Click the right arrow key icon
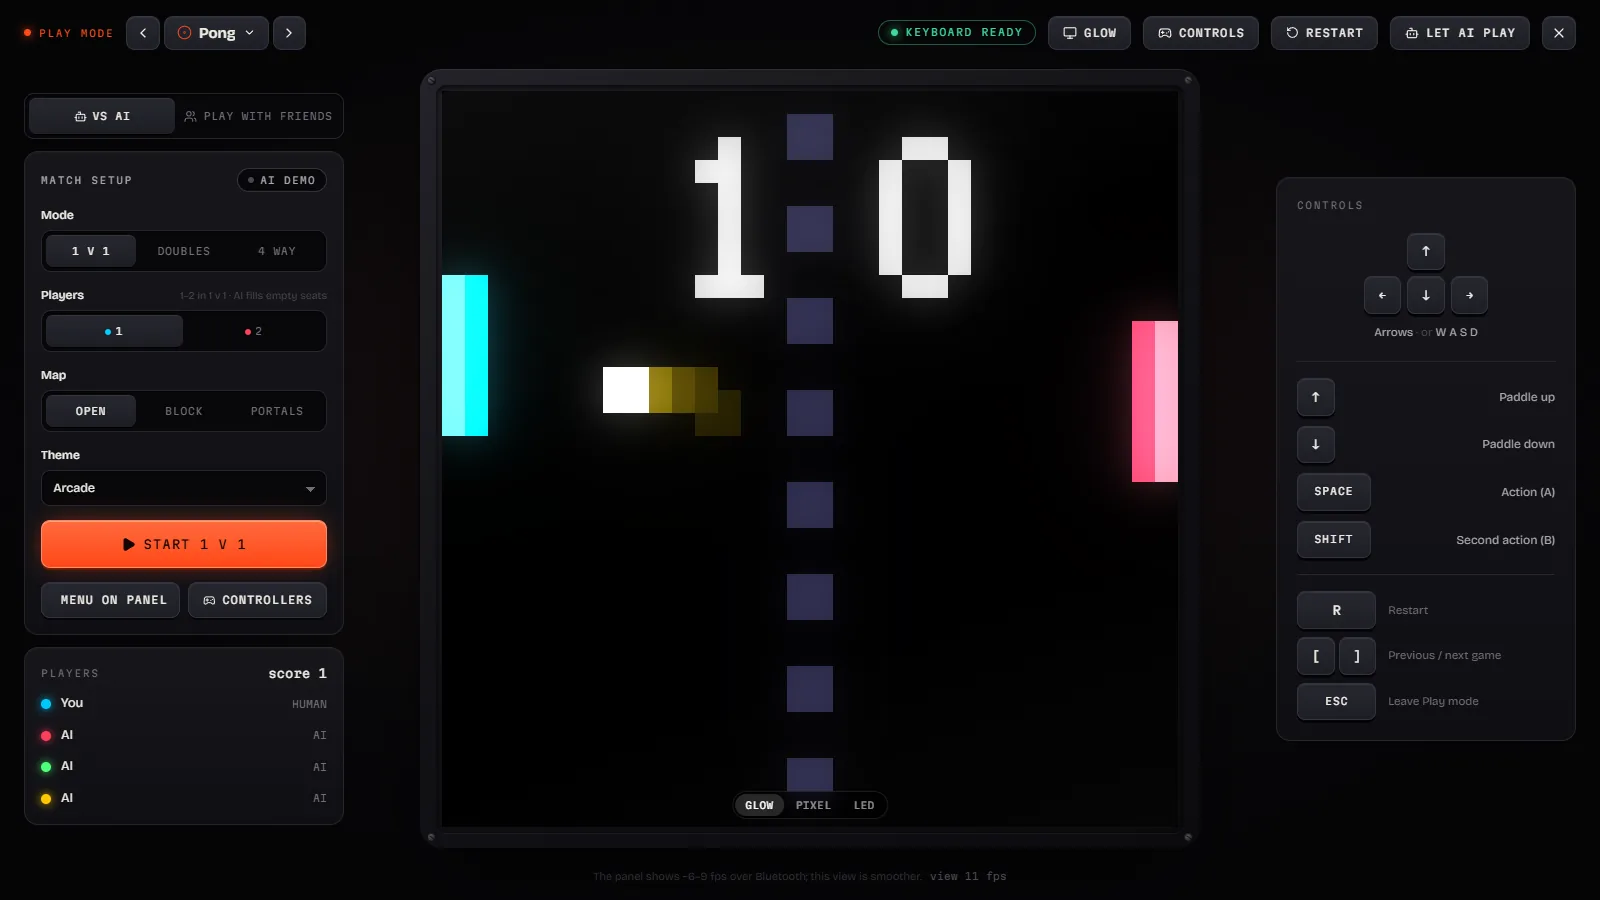This screenshot has width=1600, height=900. (1469, 295)
